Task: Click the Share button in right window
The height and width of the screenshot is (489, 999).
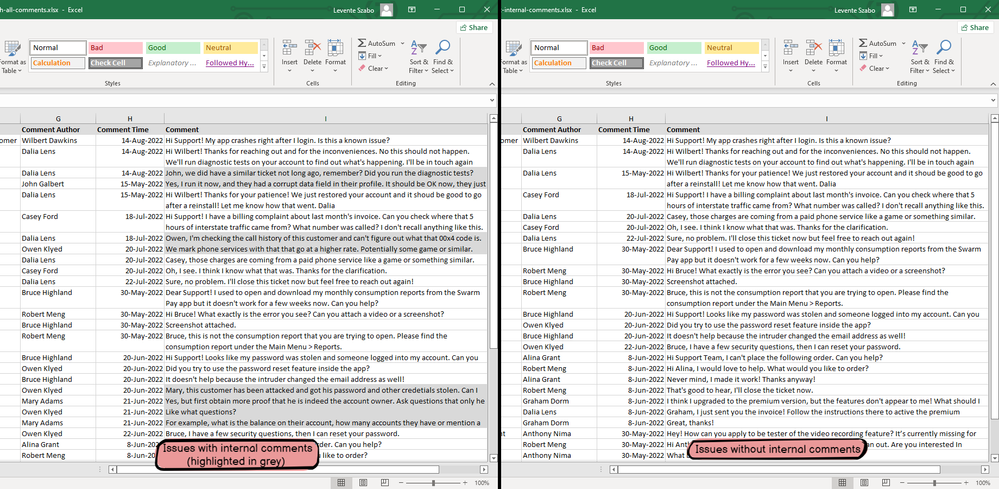Action: click(974, 28)
